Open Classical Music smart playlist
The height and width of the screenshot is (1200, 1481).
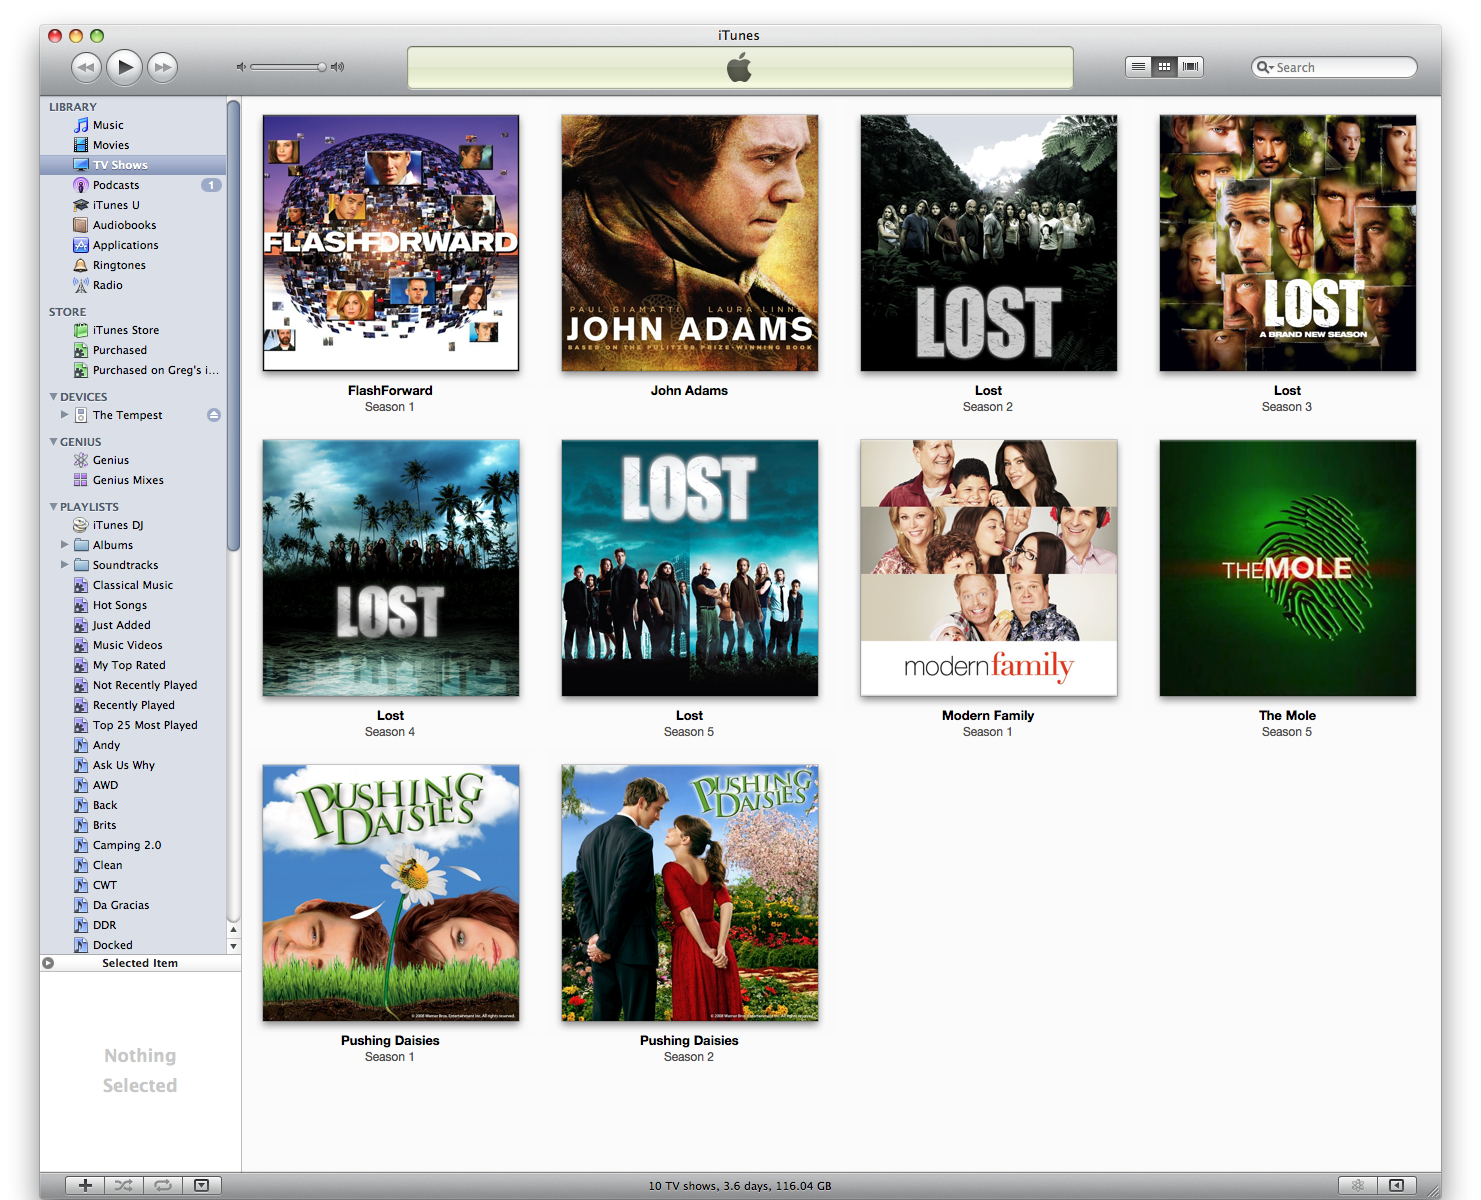pos(133,585)
